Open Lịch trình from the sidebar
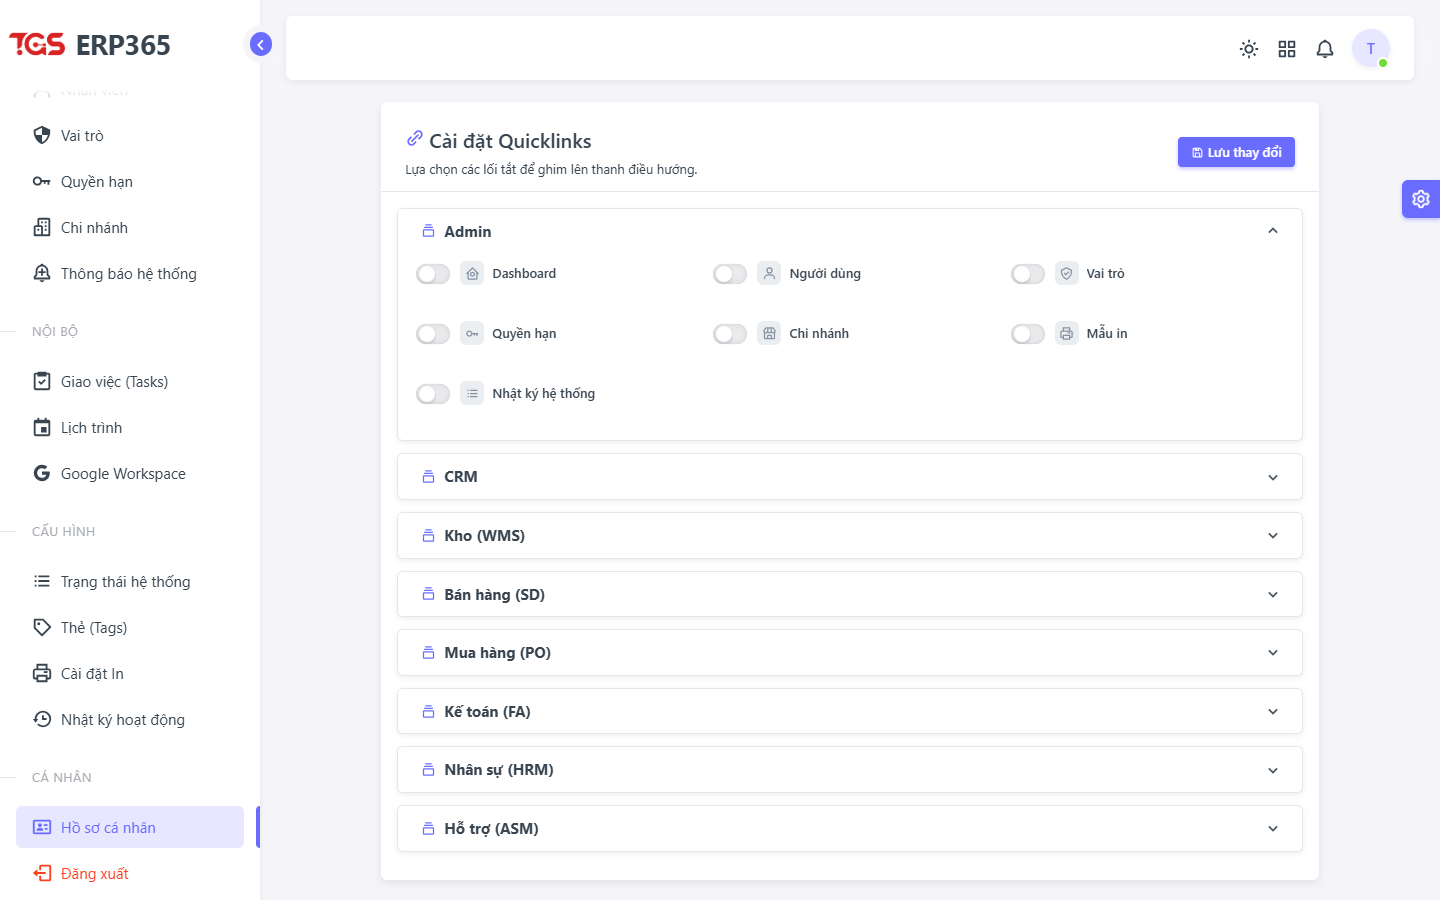Screen dimensions: 1440x900 pyautogui.click(x=130, y=427)
